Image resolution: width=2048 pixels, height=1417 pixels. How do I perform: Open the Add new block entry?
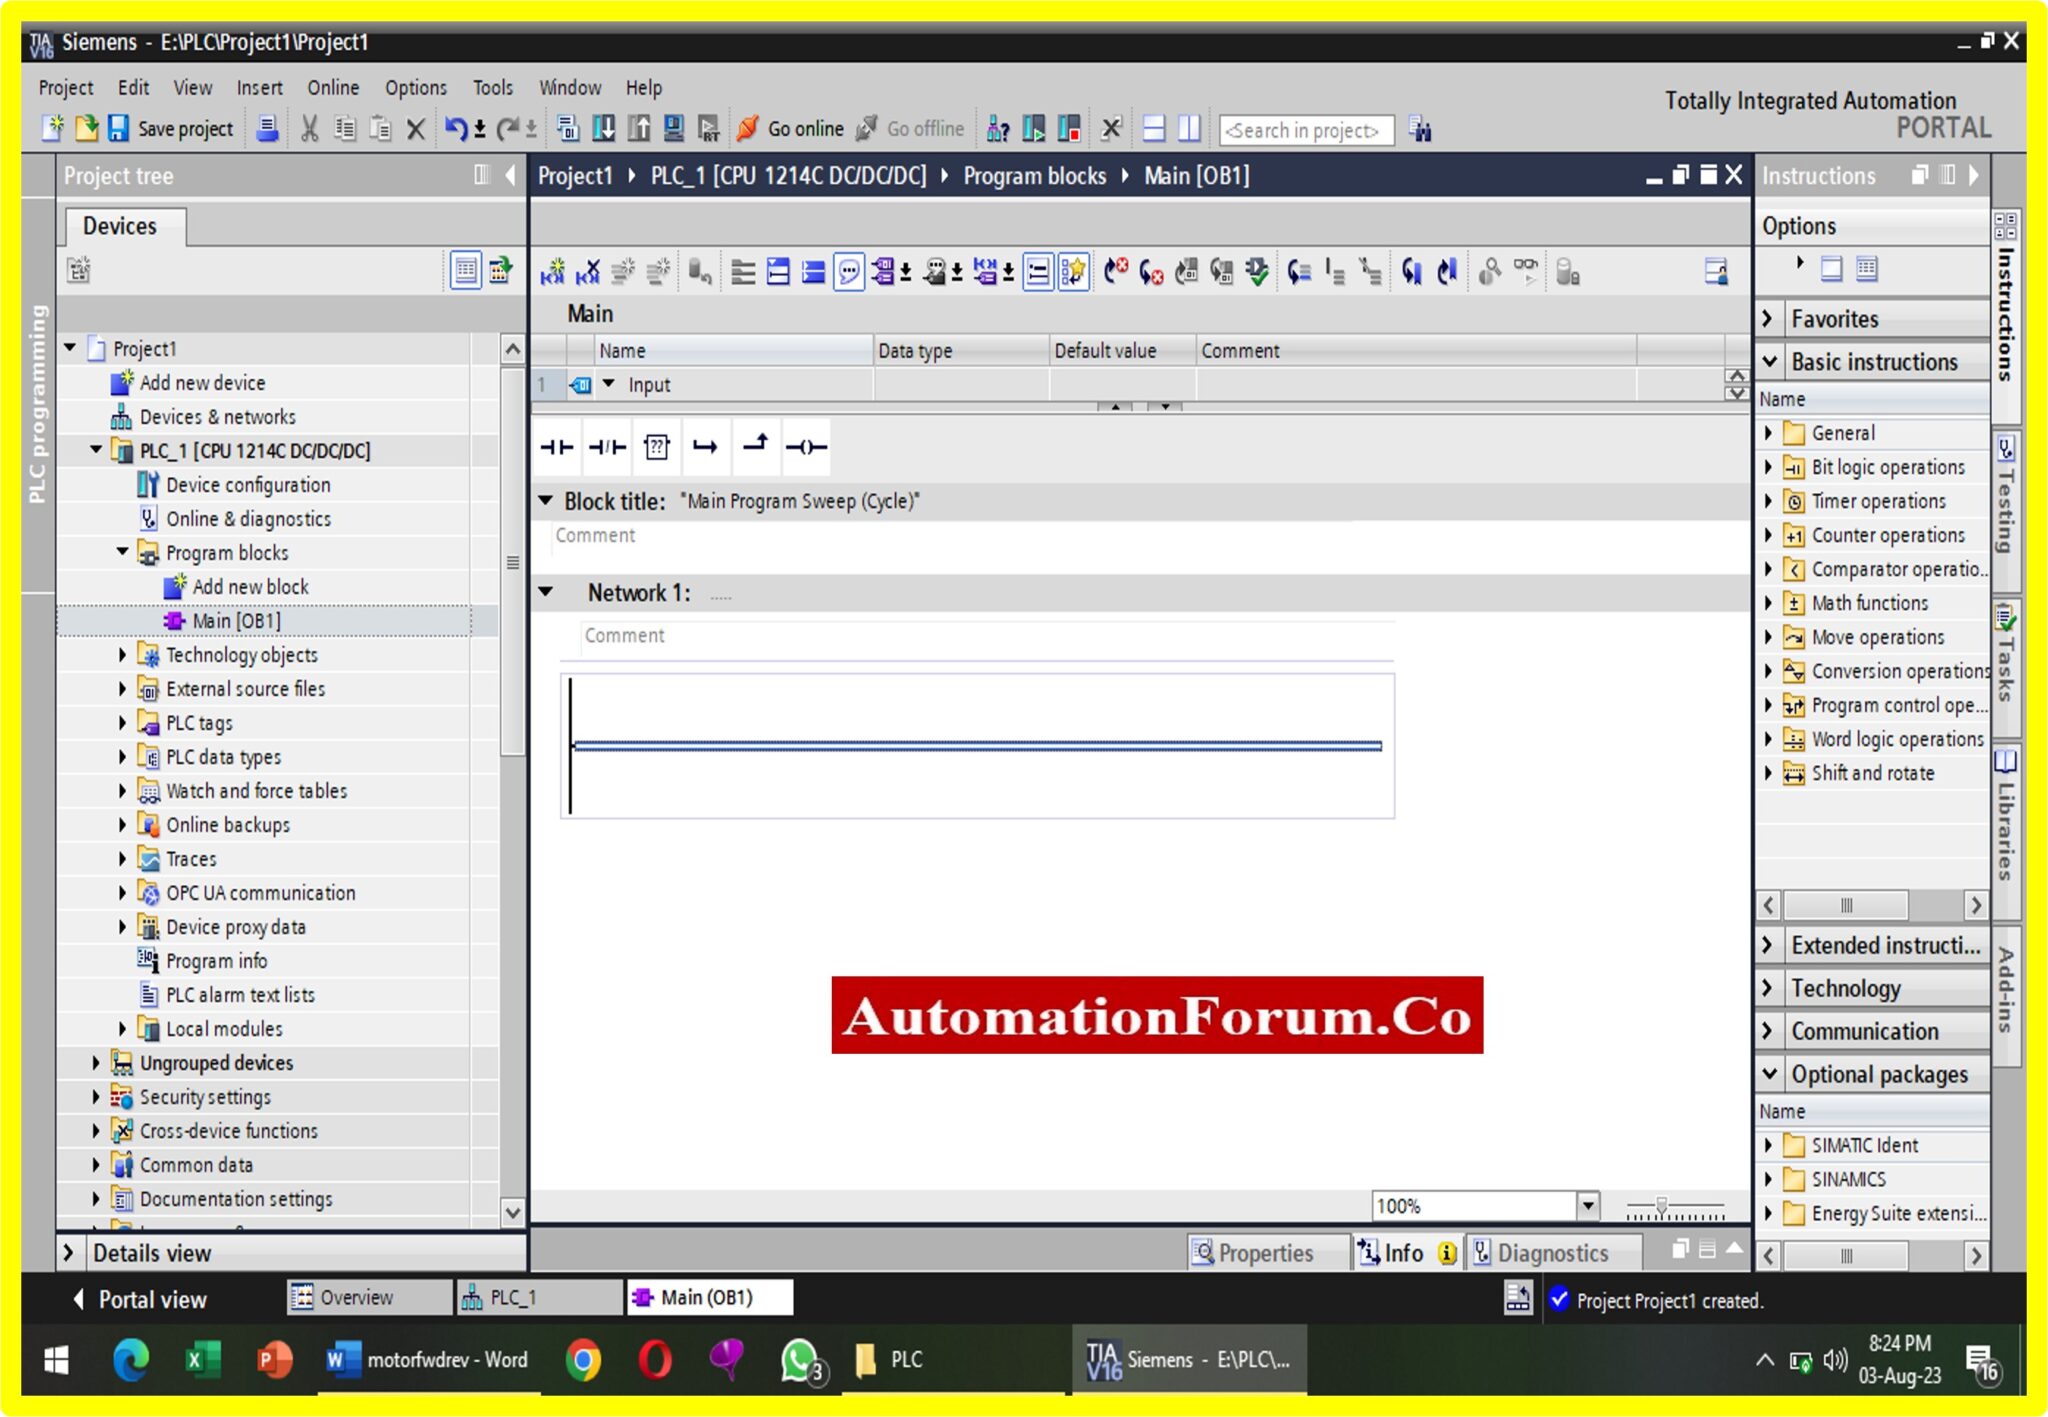click(x=252, y=586)
